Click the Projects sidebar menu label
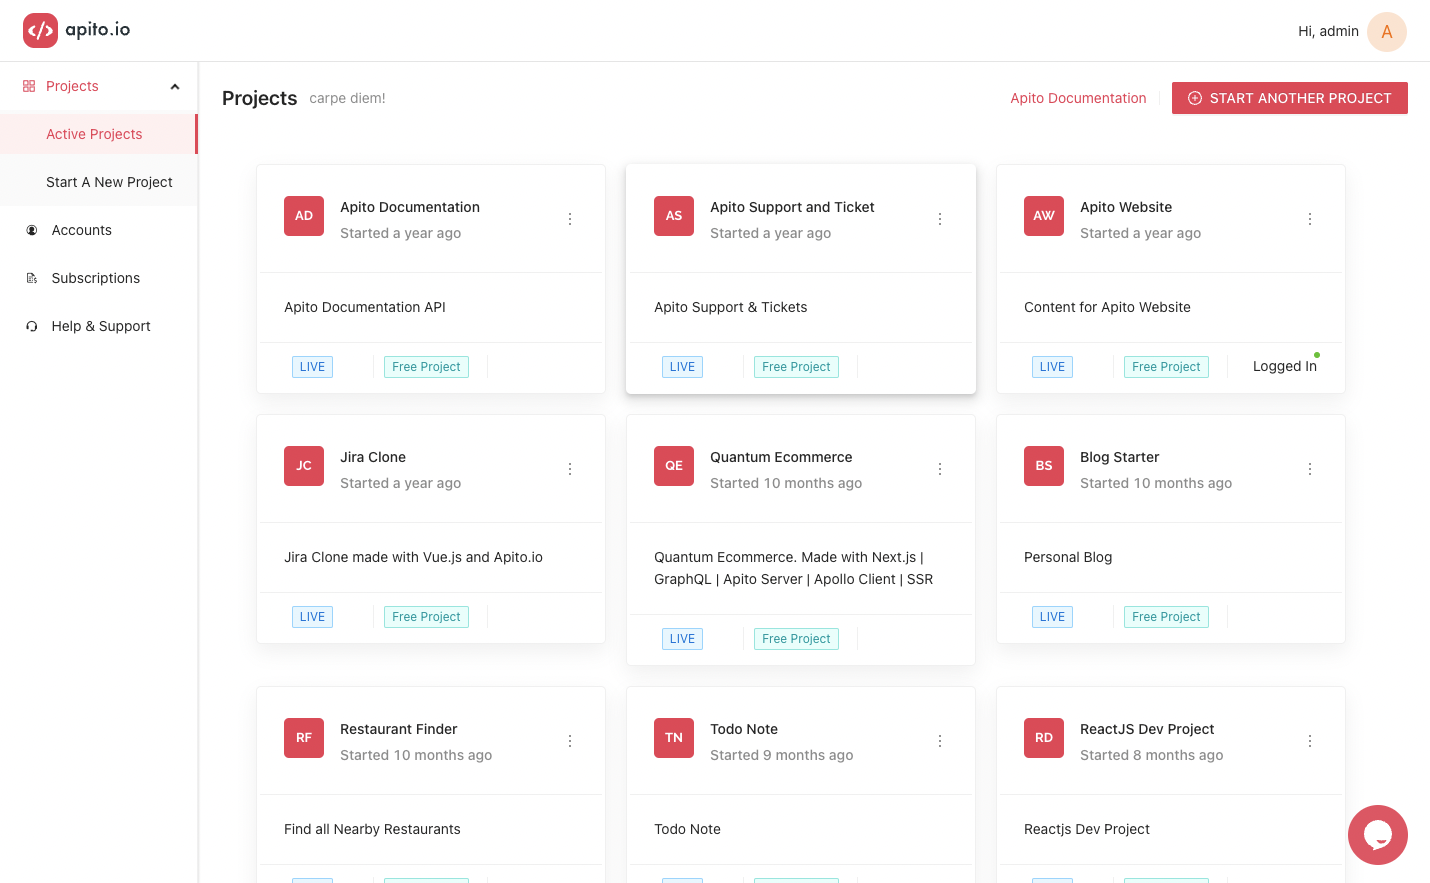The height and width of the screenshot is (883, 1430). (x=72, y=86)
